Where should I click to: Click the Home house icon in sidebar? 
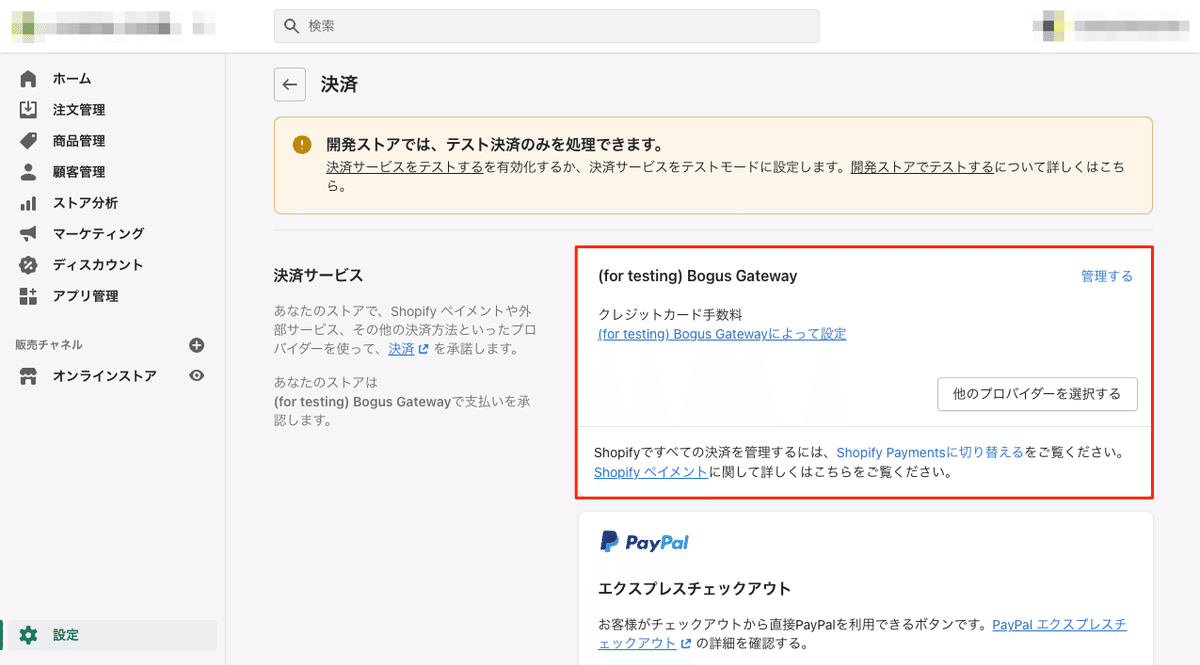[28, 79]
